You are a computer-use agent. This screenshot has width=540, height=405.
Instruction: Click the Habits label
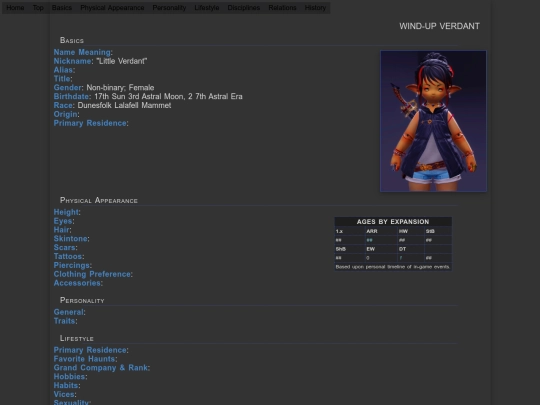66,386
